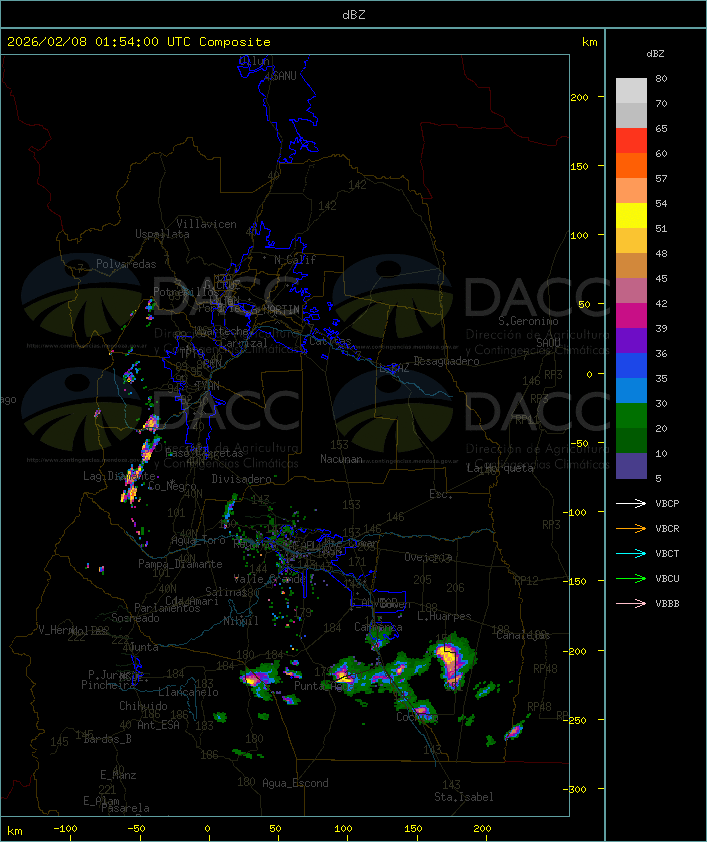Click the Desaguadero place label
The width and height of the screenshot is (707, 842).
446,361
